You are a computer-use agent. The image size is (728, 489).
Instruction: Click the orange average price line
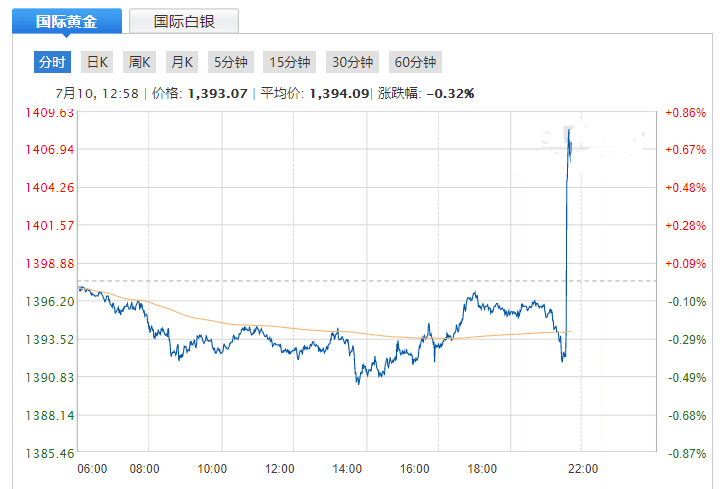pos(300,329)
